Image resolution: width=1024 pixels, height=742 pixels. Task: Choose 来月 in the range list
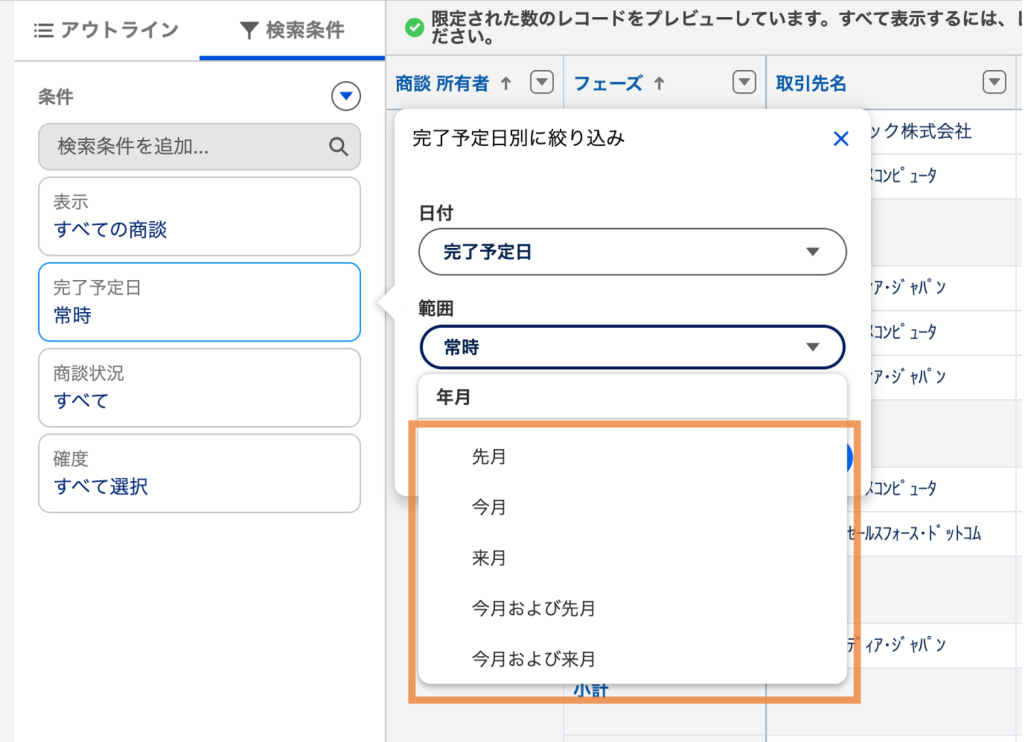489,558
